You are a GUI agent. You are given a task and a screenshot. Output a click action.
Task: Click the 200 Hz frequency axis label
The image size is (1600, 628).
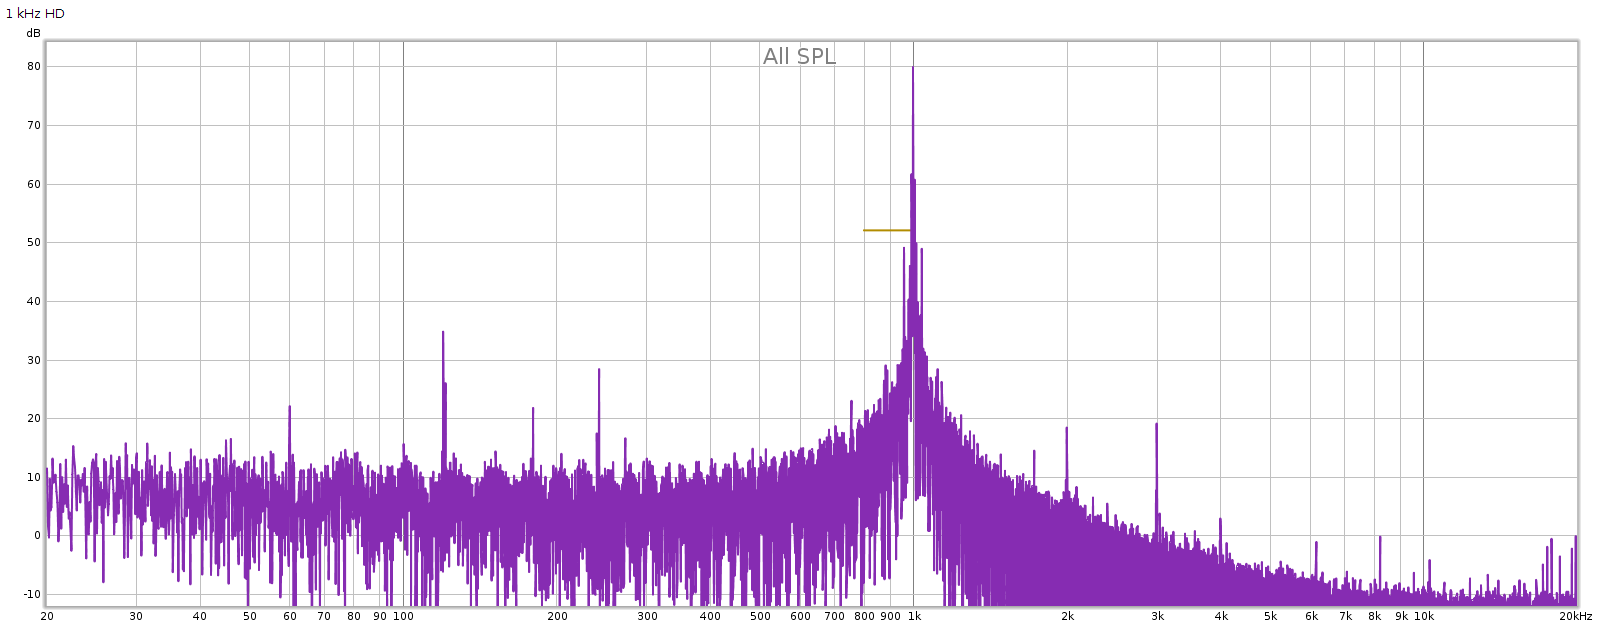(557, 616)
